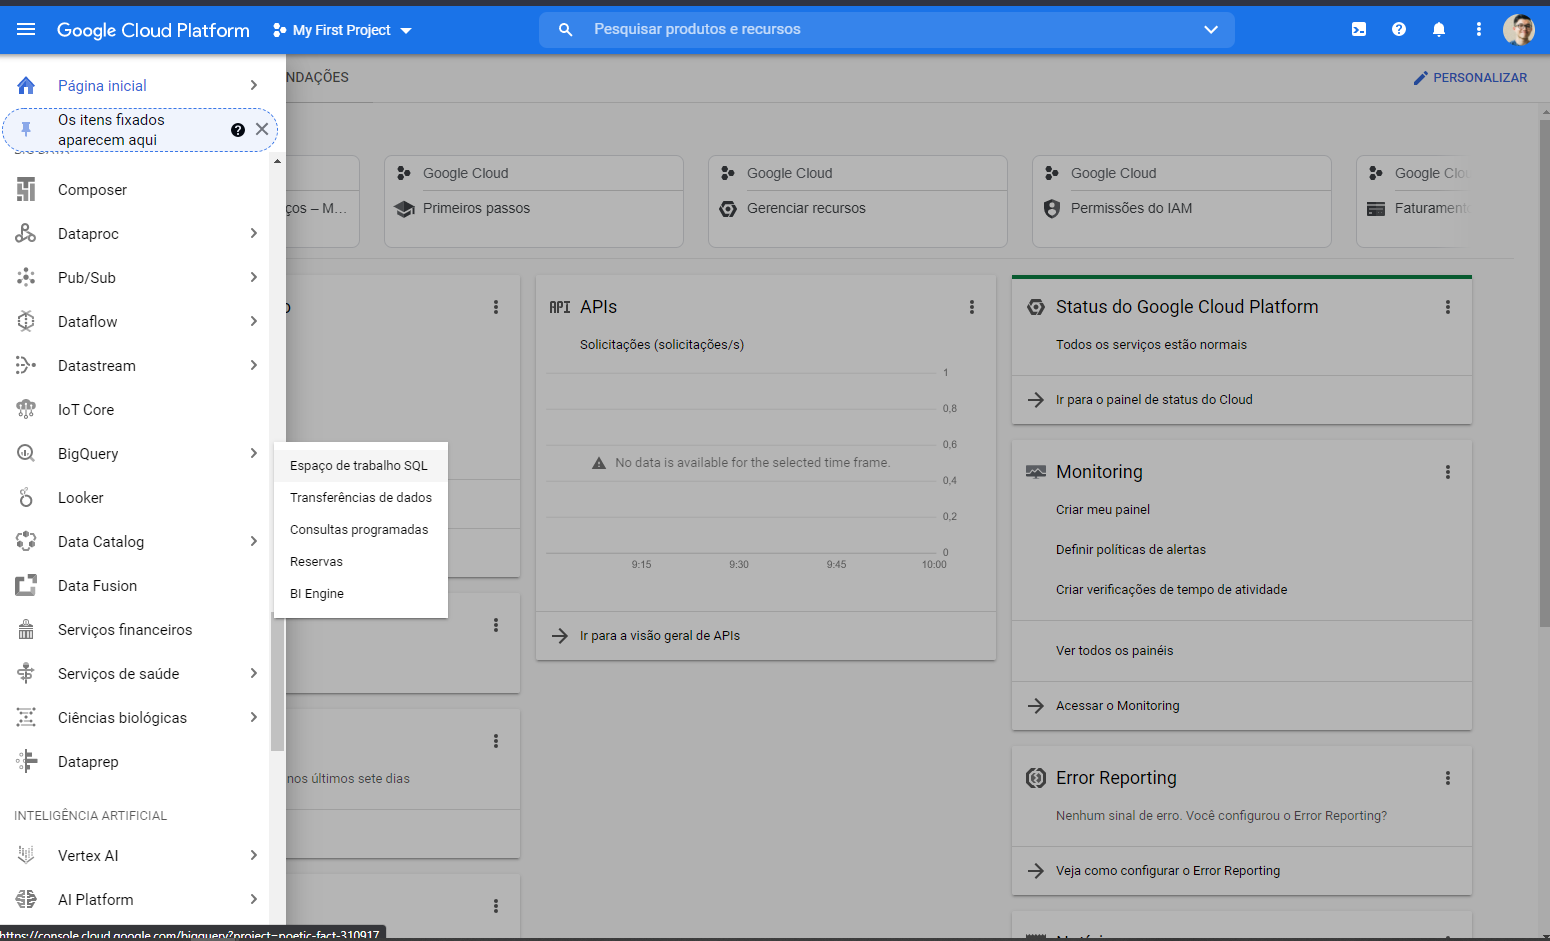The height and width of the screenshot is (941, 1550).
Task: Expand Data Catalog submenu chevron
Action: point(254,541)
